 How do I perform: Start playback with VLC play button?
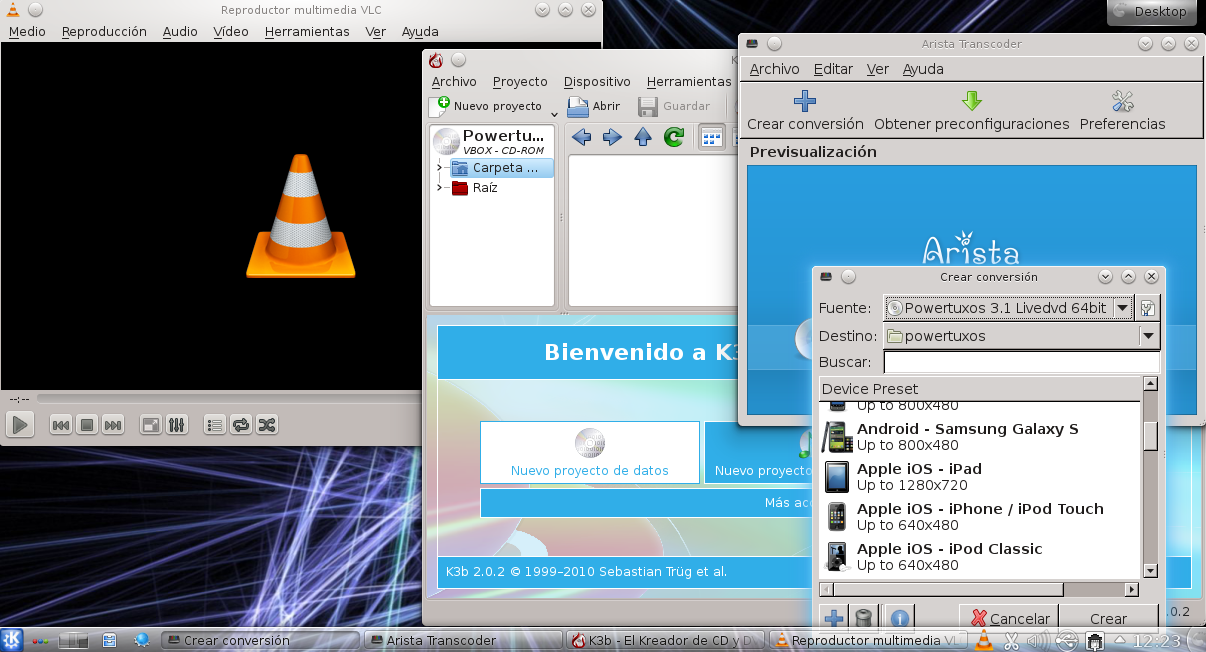(19, 425)
